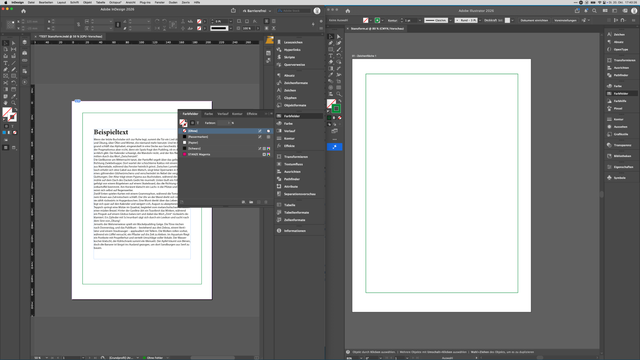The image size is (640, 360).
Task: Select the InDesign Type tool
Action: pos(6,63)
